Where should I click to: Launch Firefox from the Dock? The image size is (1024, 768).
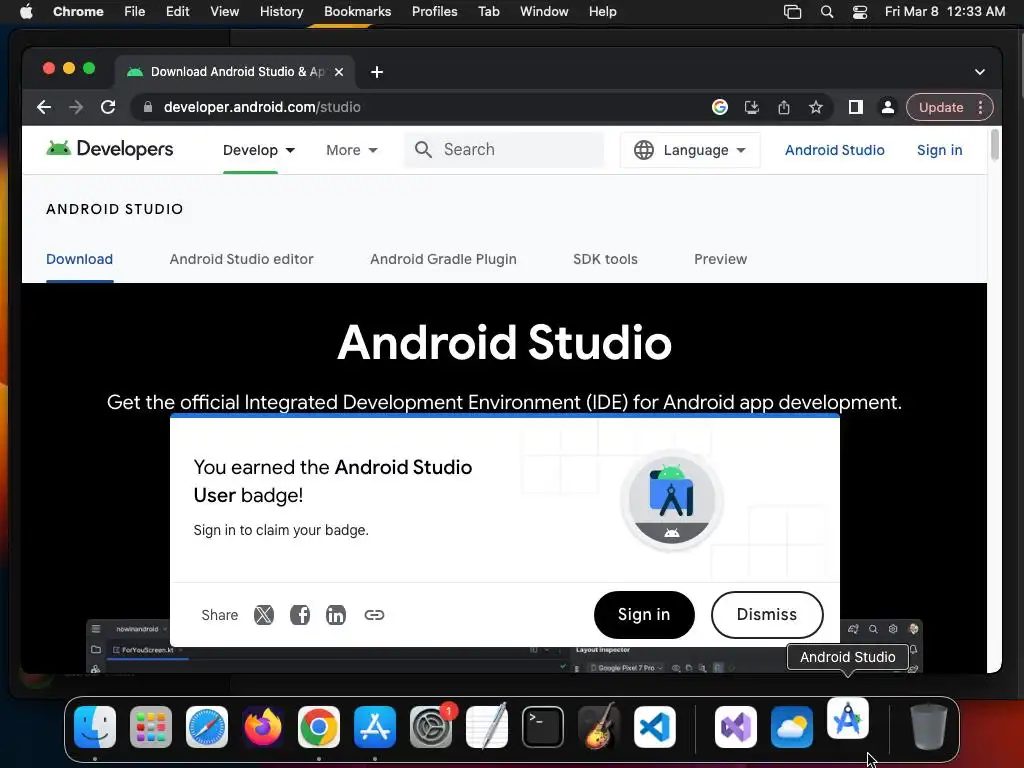[263, 727]
